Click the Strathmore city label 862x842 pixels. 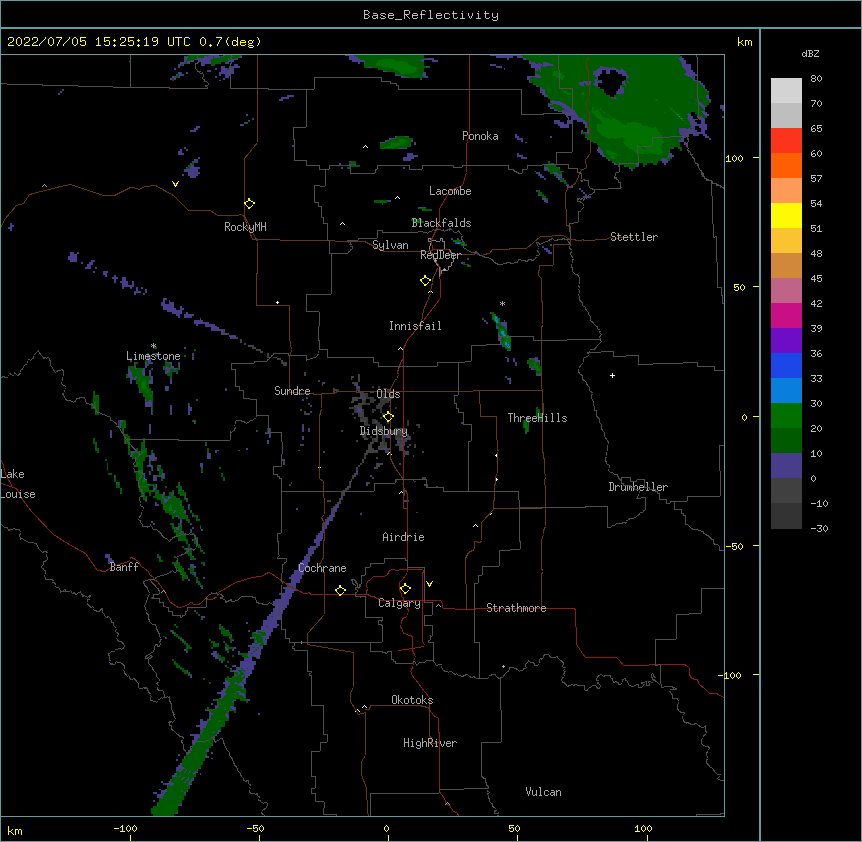pyautogui.click(x=516, y=608)
